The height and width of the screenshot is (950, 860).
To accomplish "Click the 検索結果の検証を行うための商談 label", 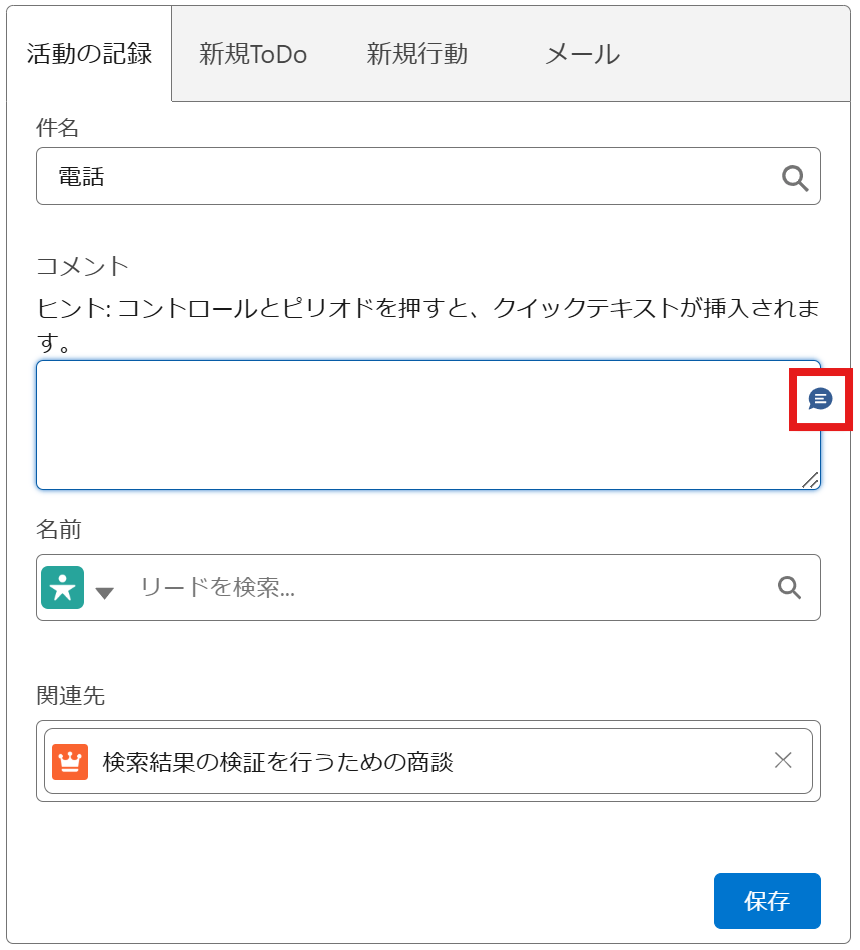I will click(x=278, y=762).
